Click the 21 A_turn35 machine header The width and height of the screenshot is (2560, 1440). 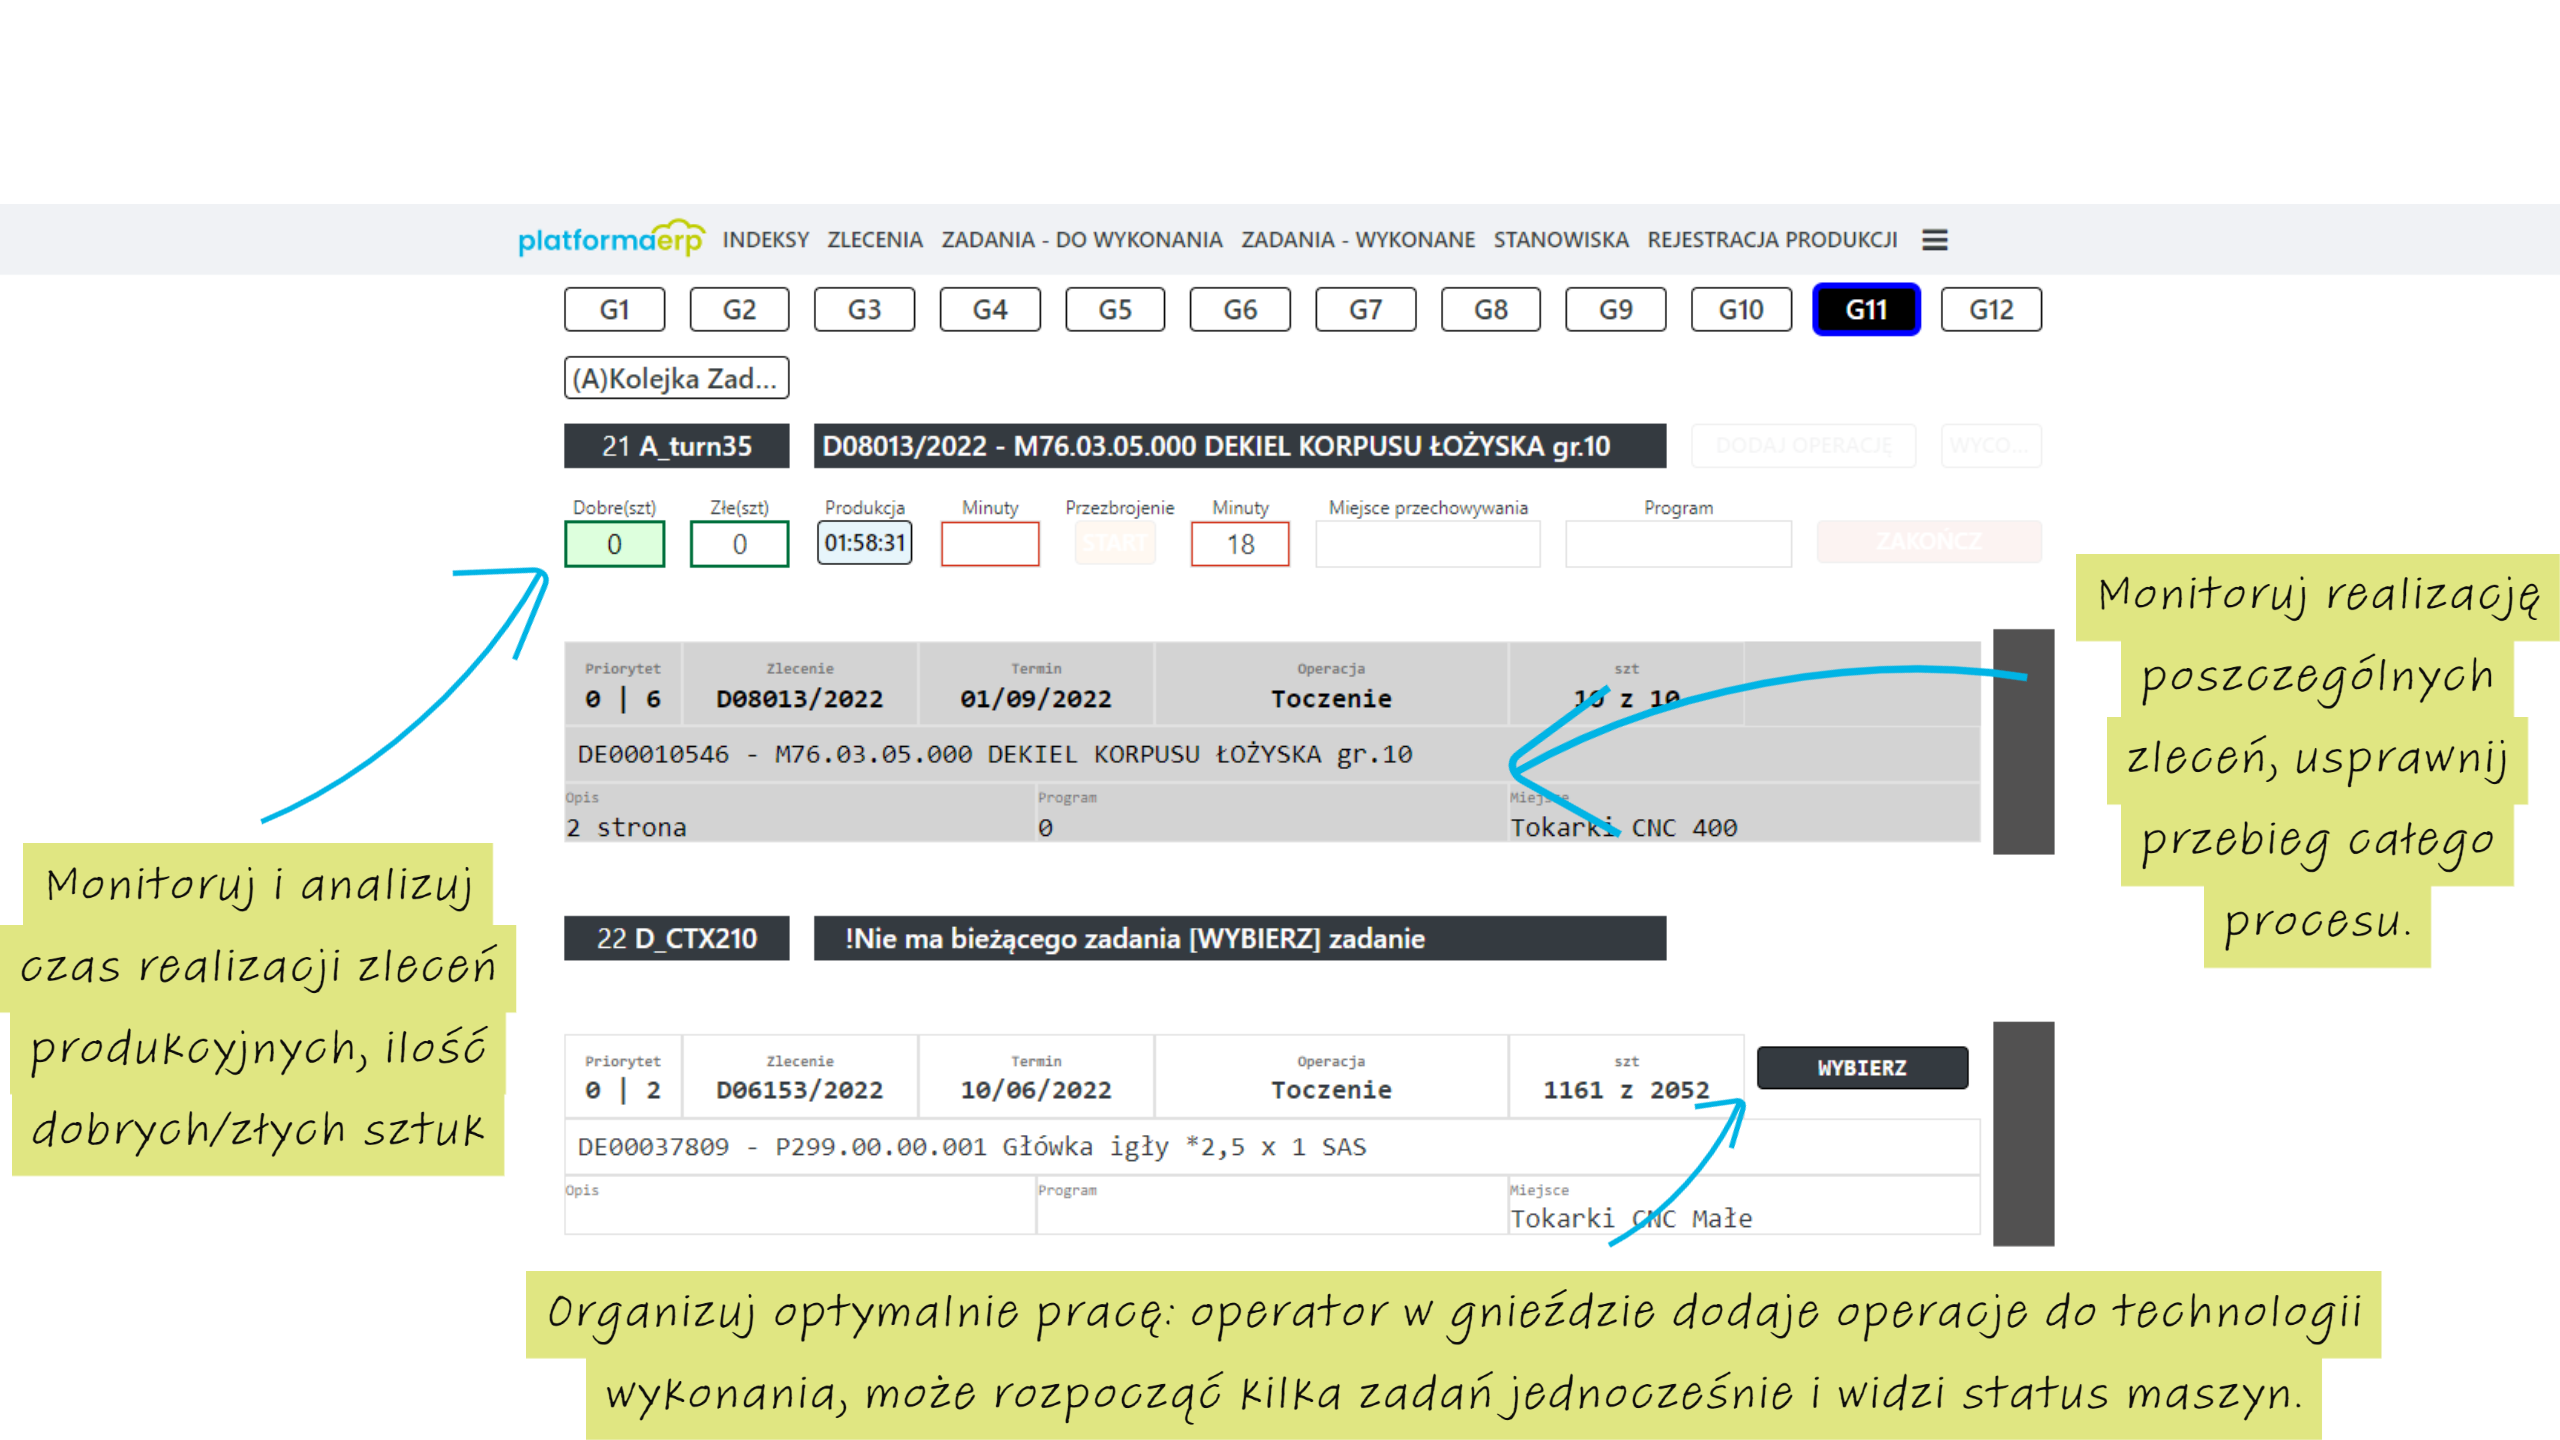click(676, 446)
